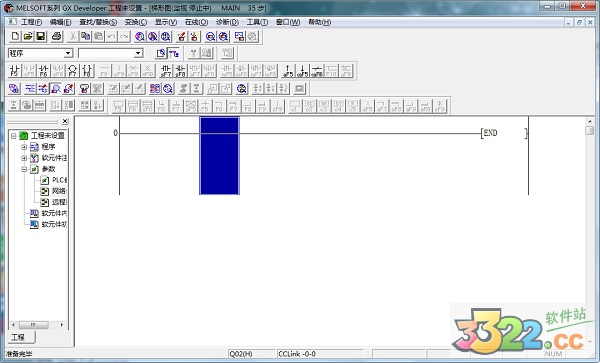
Task: Toggle monitor mode magnifier icon
Action: click(x=56, y=89)
